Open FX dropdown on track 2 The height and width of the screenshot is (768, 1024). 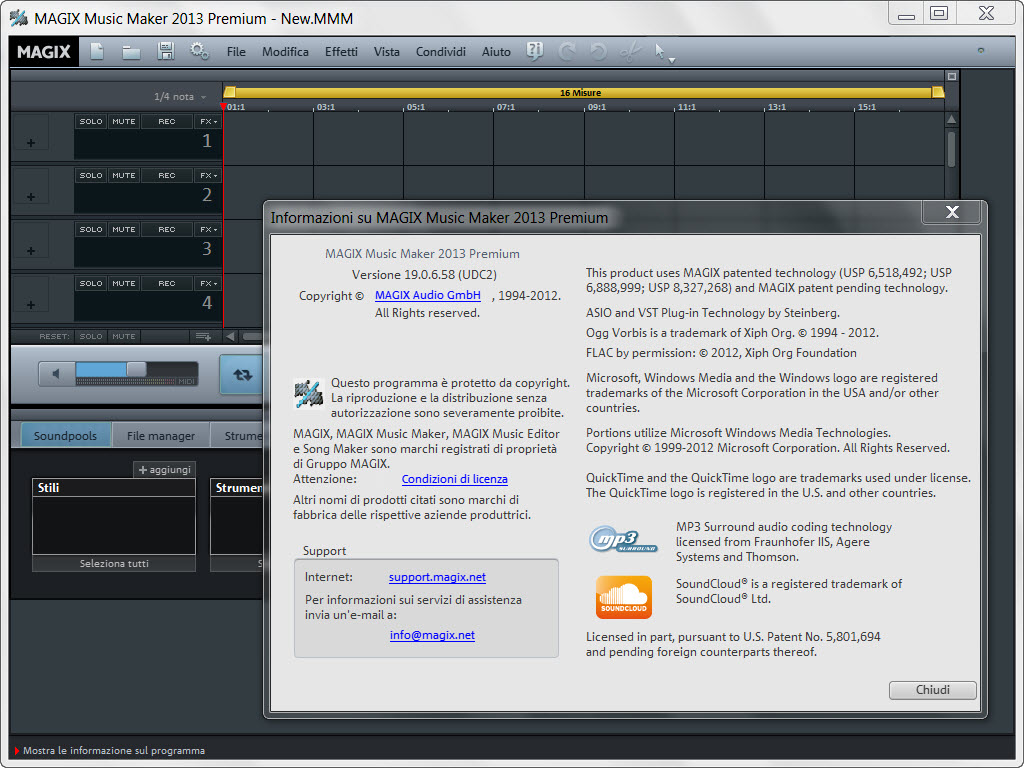pos(208,176)
